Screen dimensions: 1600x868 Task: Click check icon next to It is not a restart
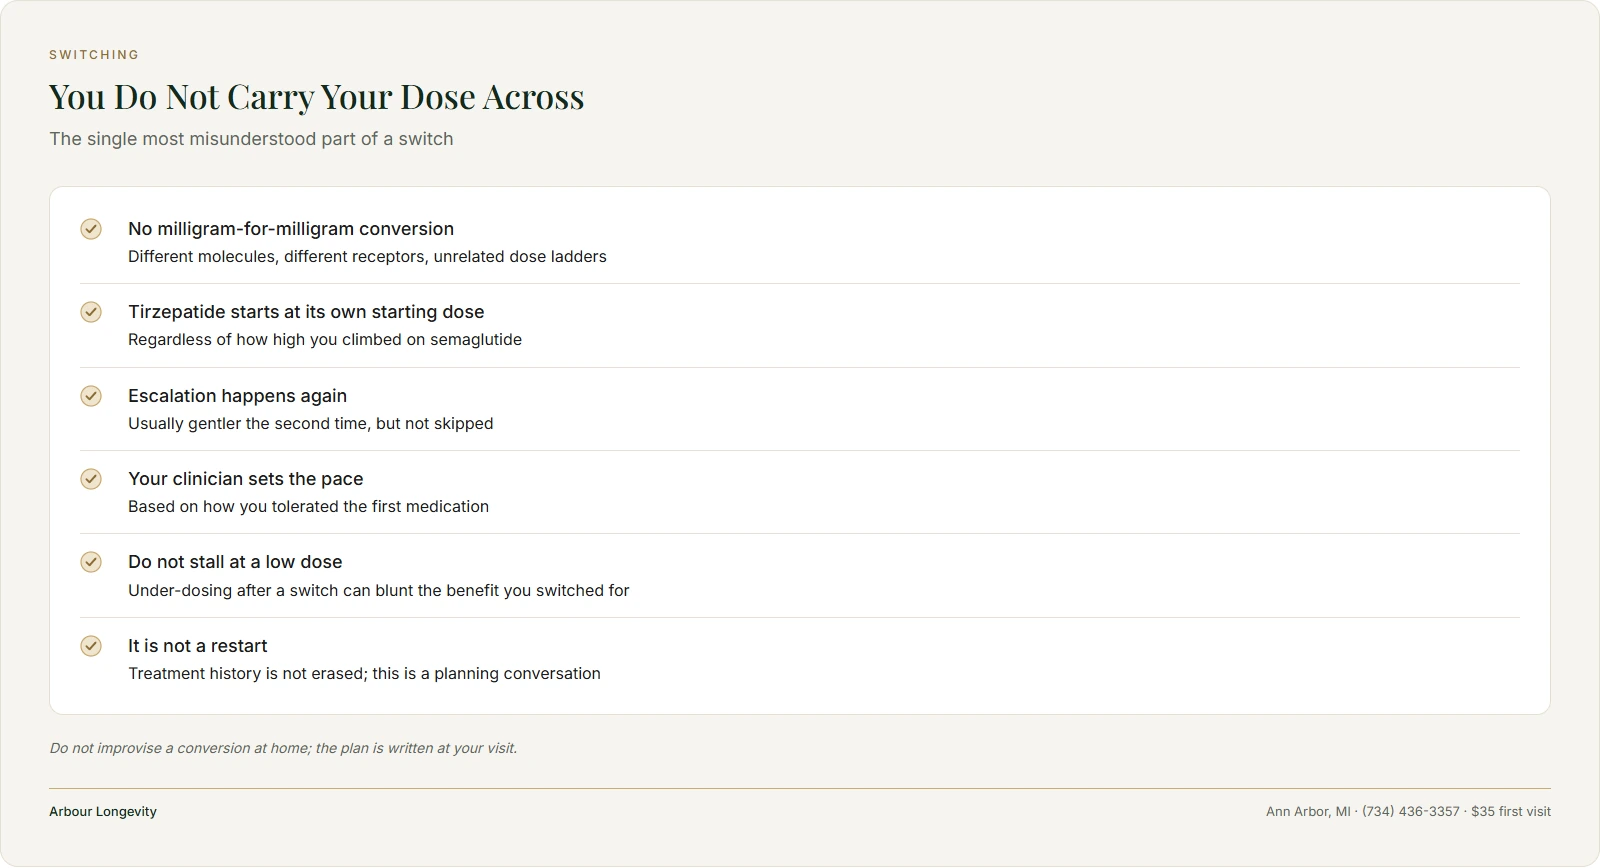click(91, 646)
